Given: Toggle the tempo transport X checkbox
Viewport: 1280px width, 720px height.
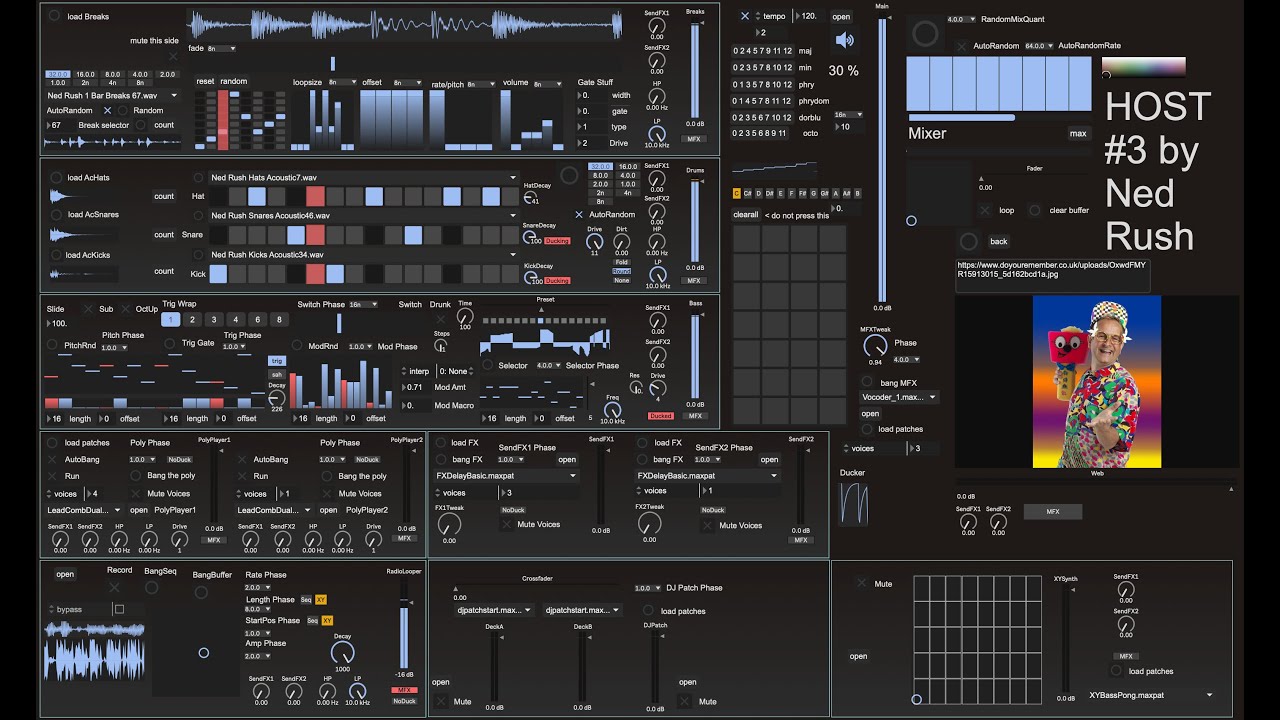Looking at the screenshot, I should coord(745,16).
